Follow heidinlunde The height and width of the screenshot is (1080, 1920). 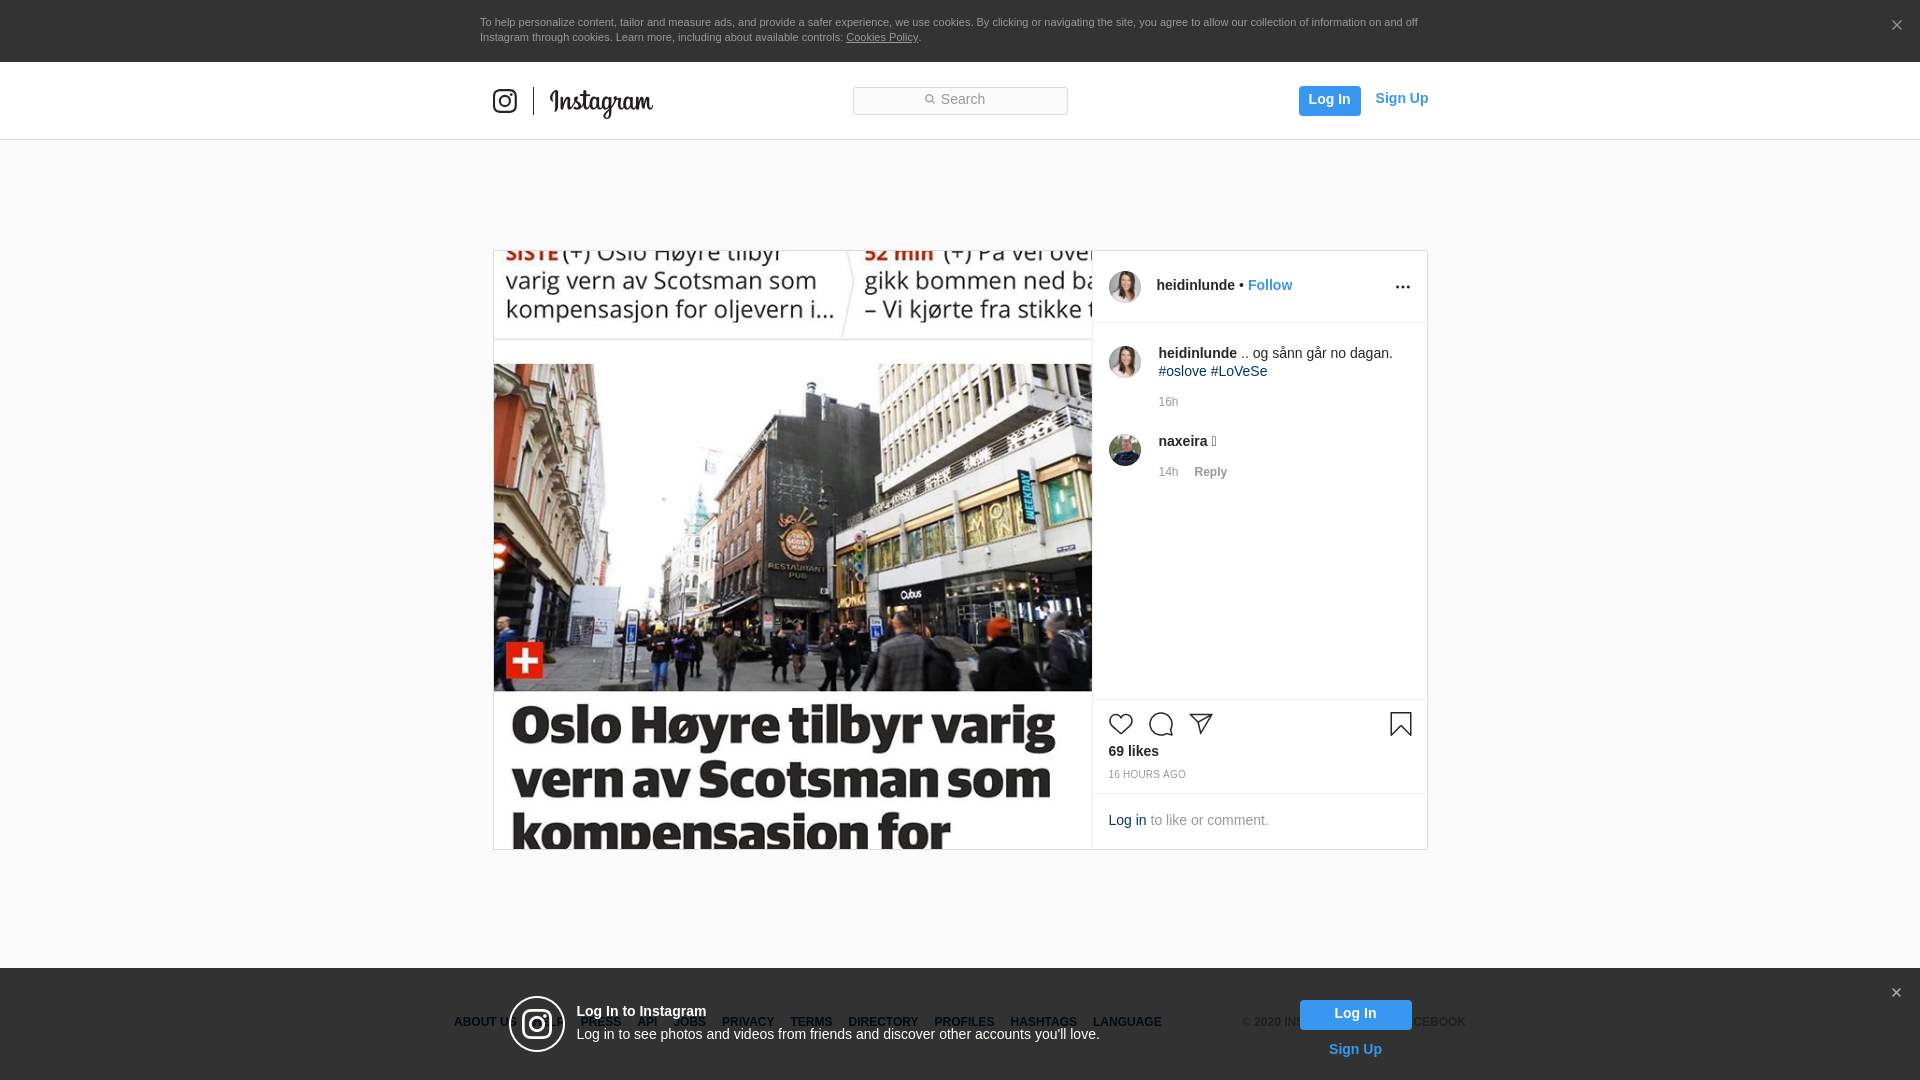[x=1270, y=285]
